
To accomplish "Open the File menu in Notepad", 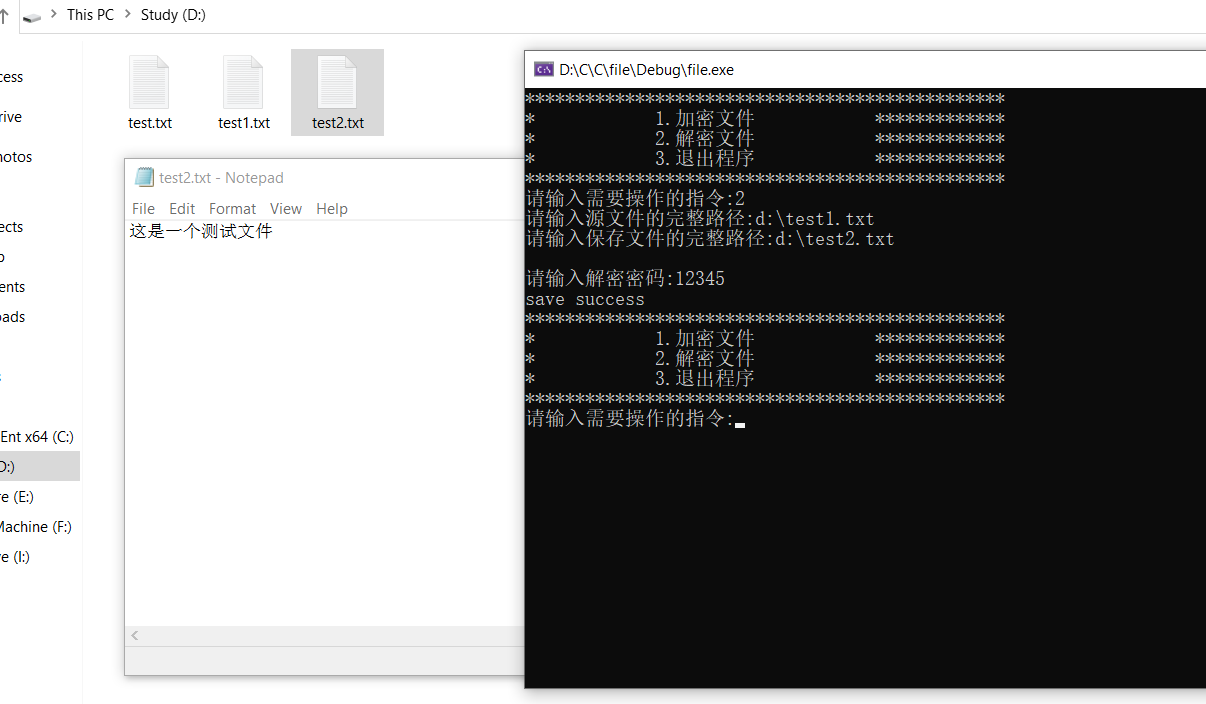I will click(x=143, y=208).
